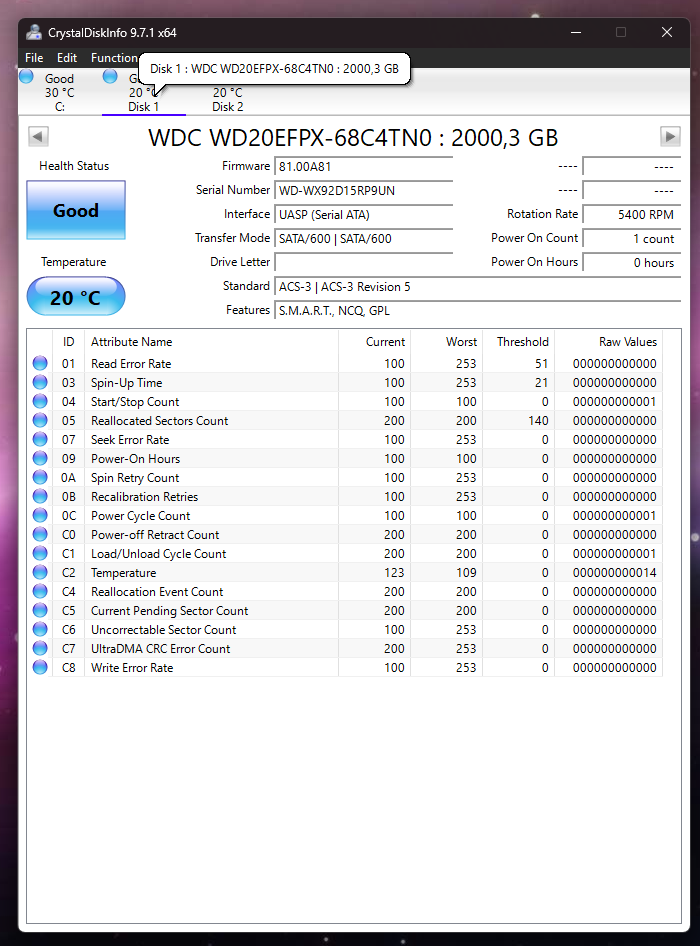The height and width of the screenshot is (946, 700).
Task: Click the blue health orb for C: drive
Action: 27,77
